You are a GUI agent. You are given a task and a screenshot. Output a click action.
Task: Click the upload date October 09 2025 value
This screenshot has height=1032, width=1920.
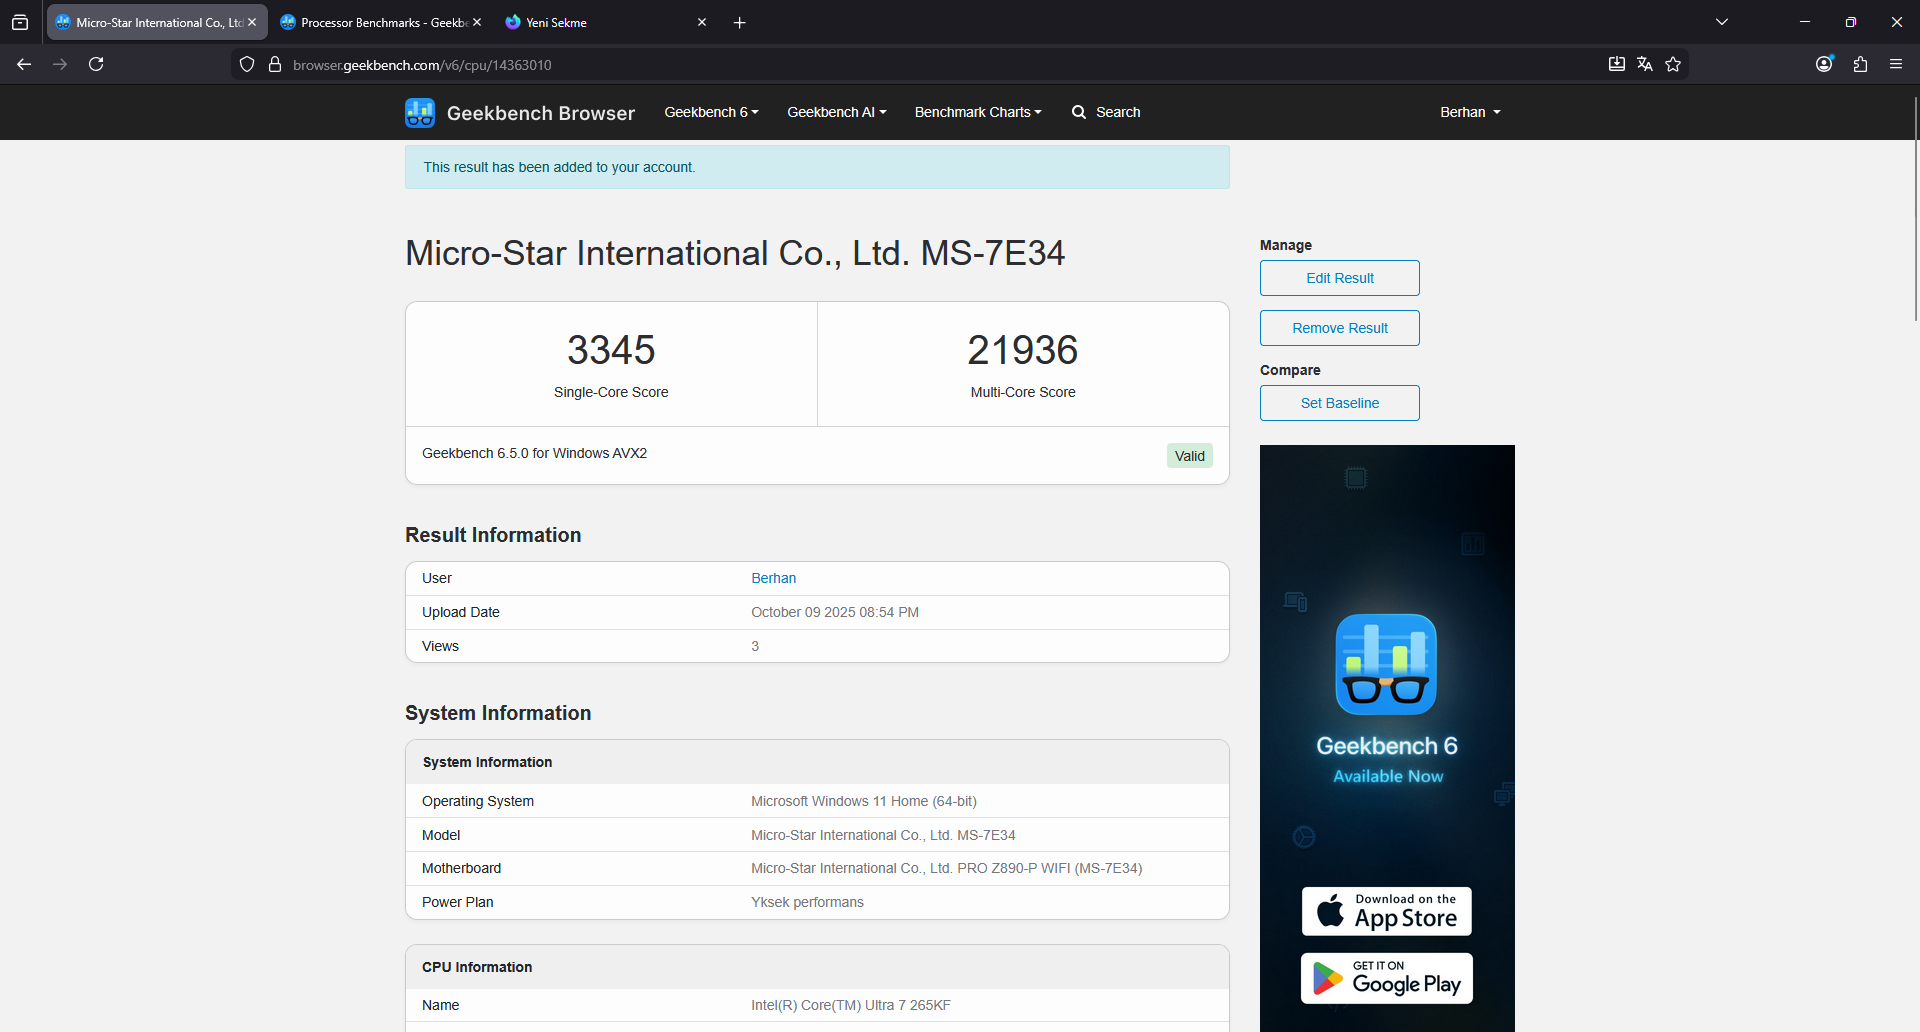click(835, 612)
